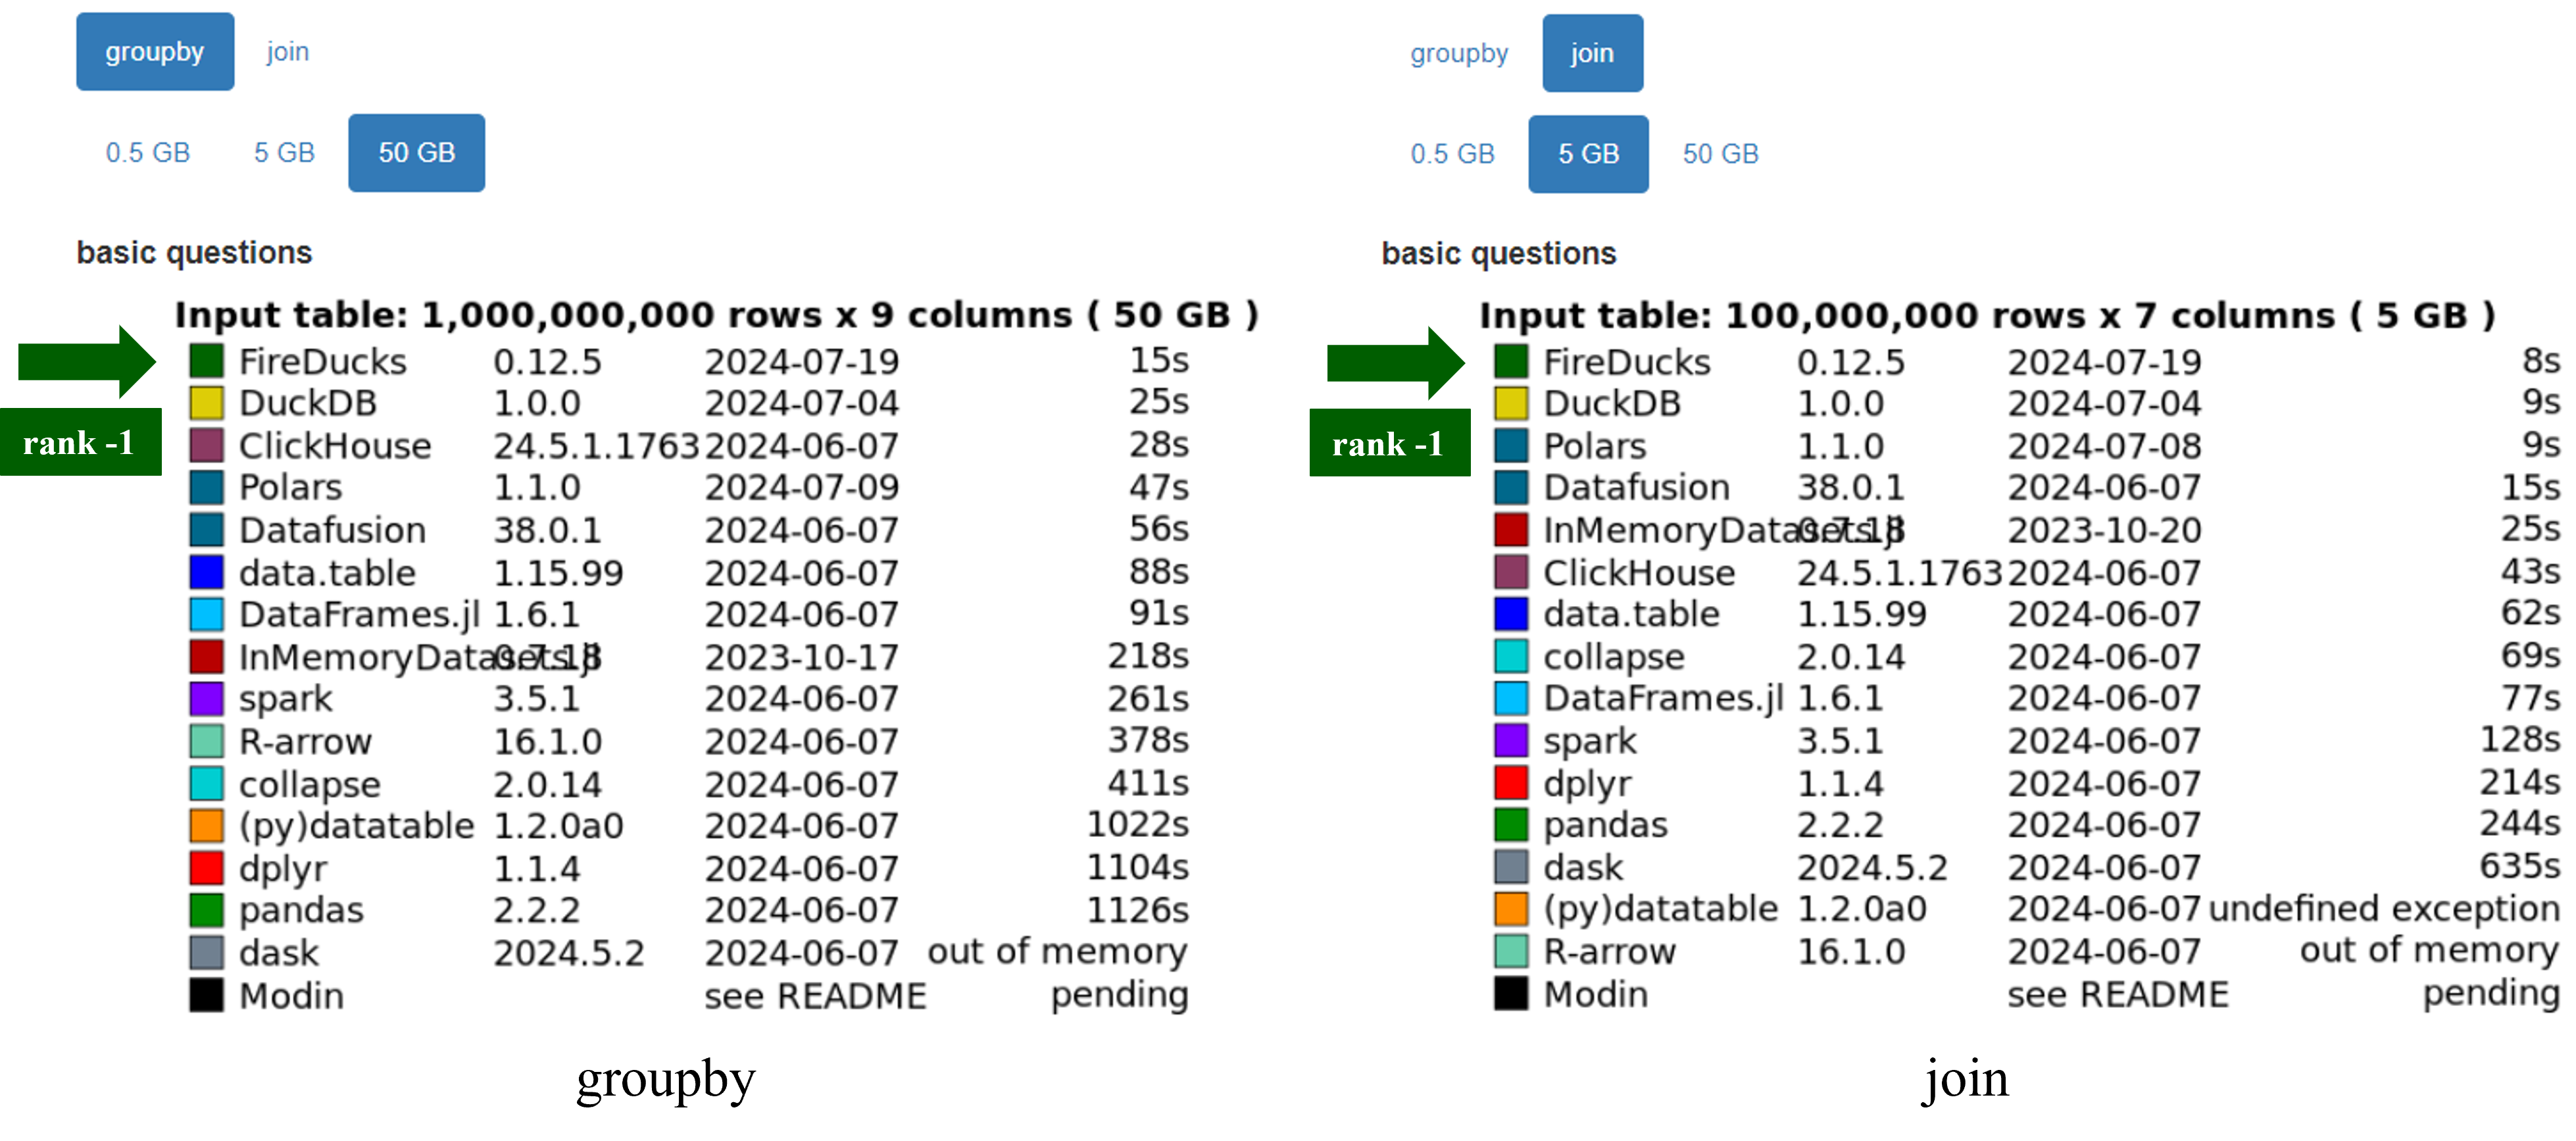This screenshot has height=1141, width=2576.
Task: Click the groupby button on the right panel
Action: [x=1460, y=54]
